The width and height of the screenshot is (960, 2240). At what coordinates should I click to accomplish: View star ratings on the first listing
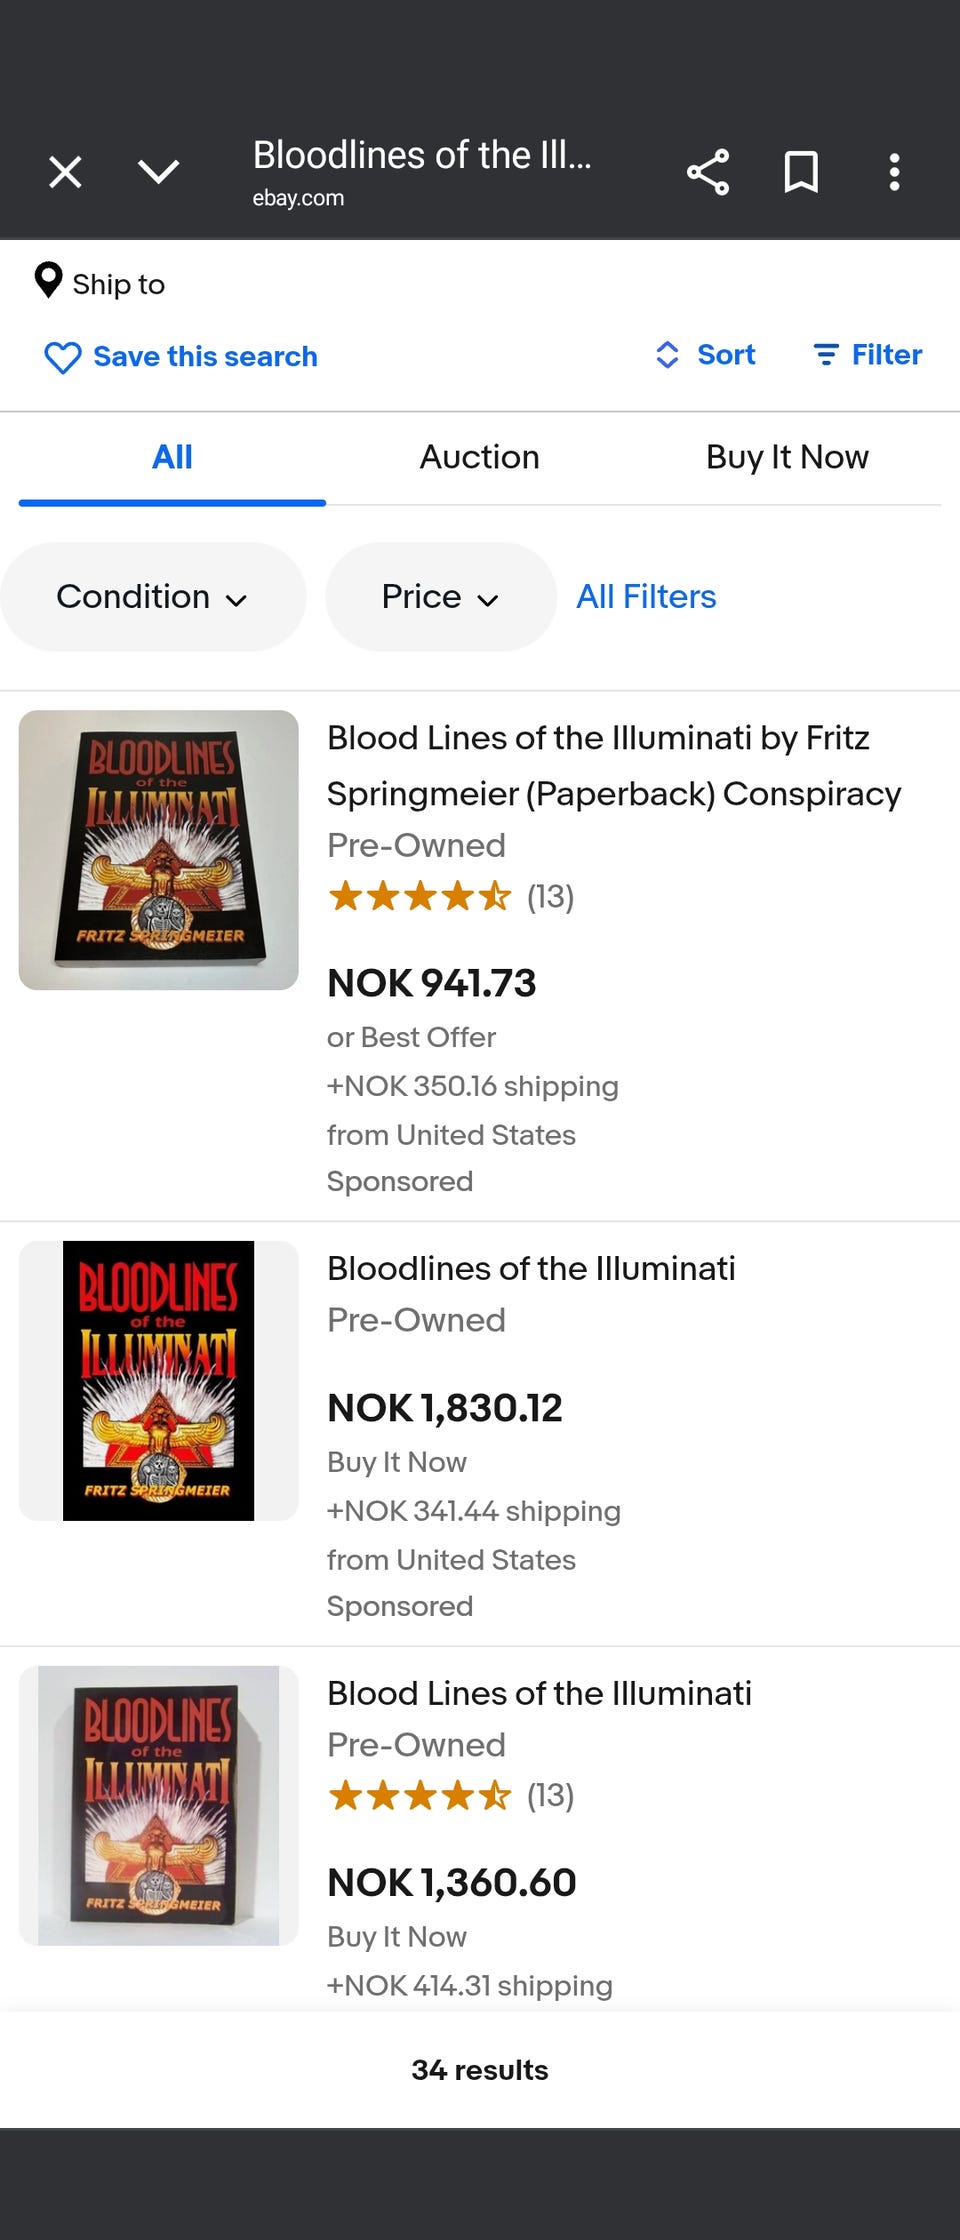pyautogui.click(x=420, y=896)
